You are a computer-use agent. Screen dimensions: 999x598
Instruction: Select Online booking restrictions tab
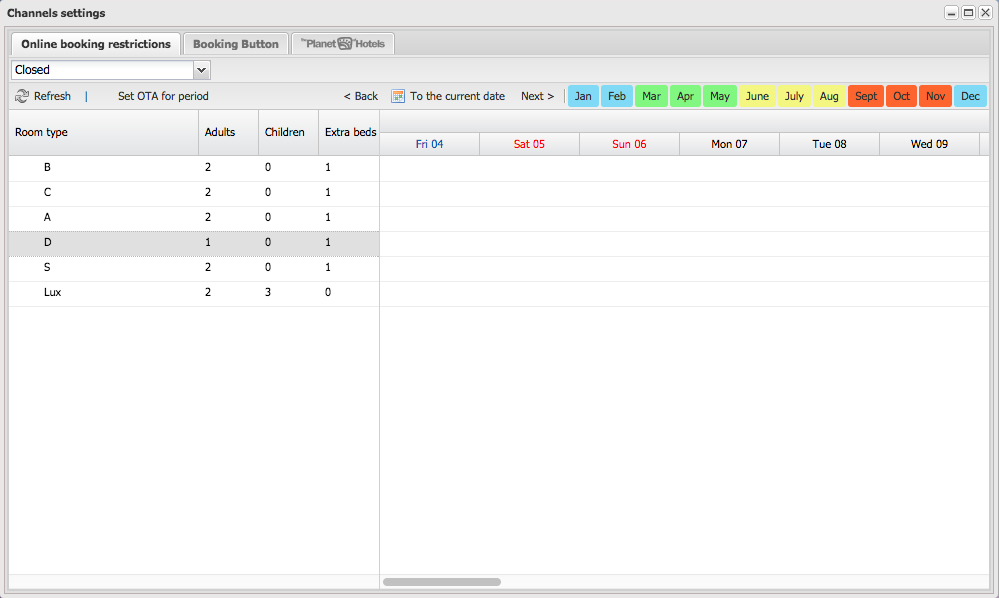pos(96,44)
